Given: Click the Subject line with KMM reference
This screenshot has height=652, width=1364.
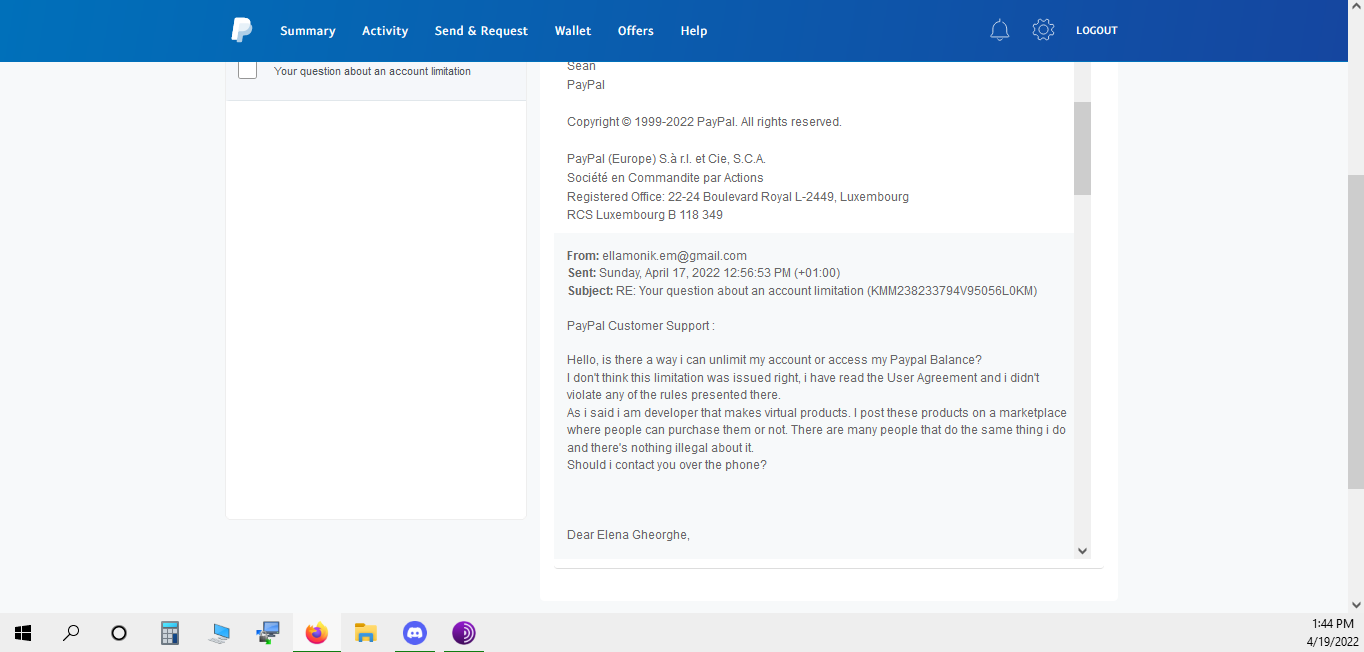Looking at the screenshot, I should click(x=802, y=291).
